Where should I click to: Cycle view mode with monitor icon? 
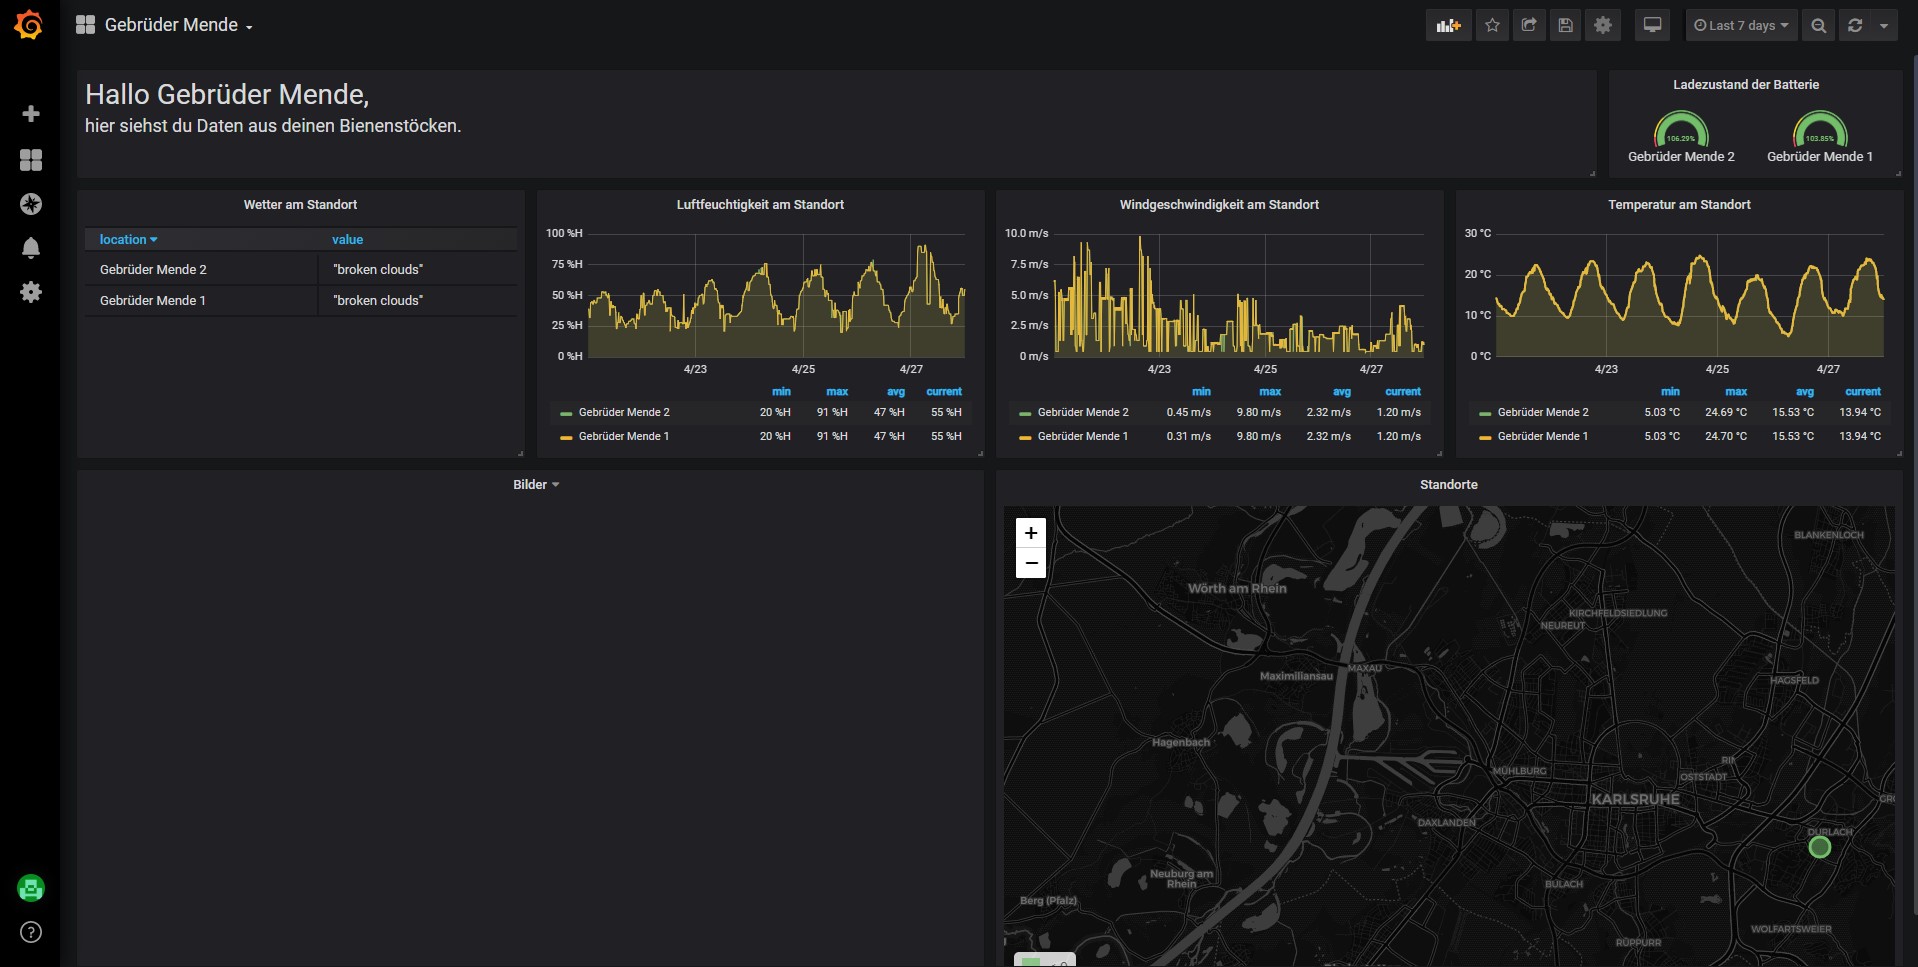[x=1652, y=25]
